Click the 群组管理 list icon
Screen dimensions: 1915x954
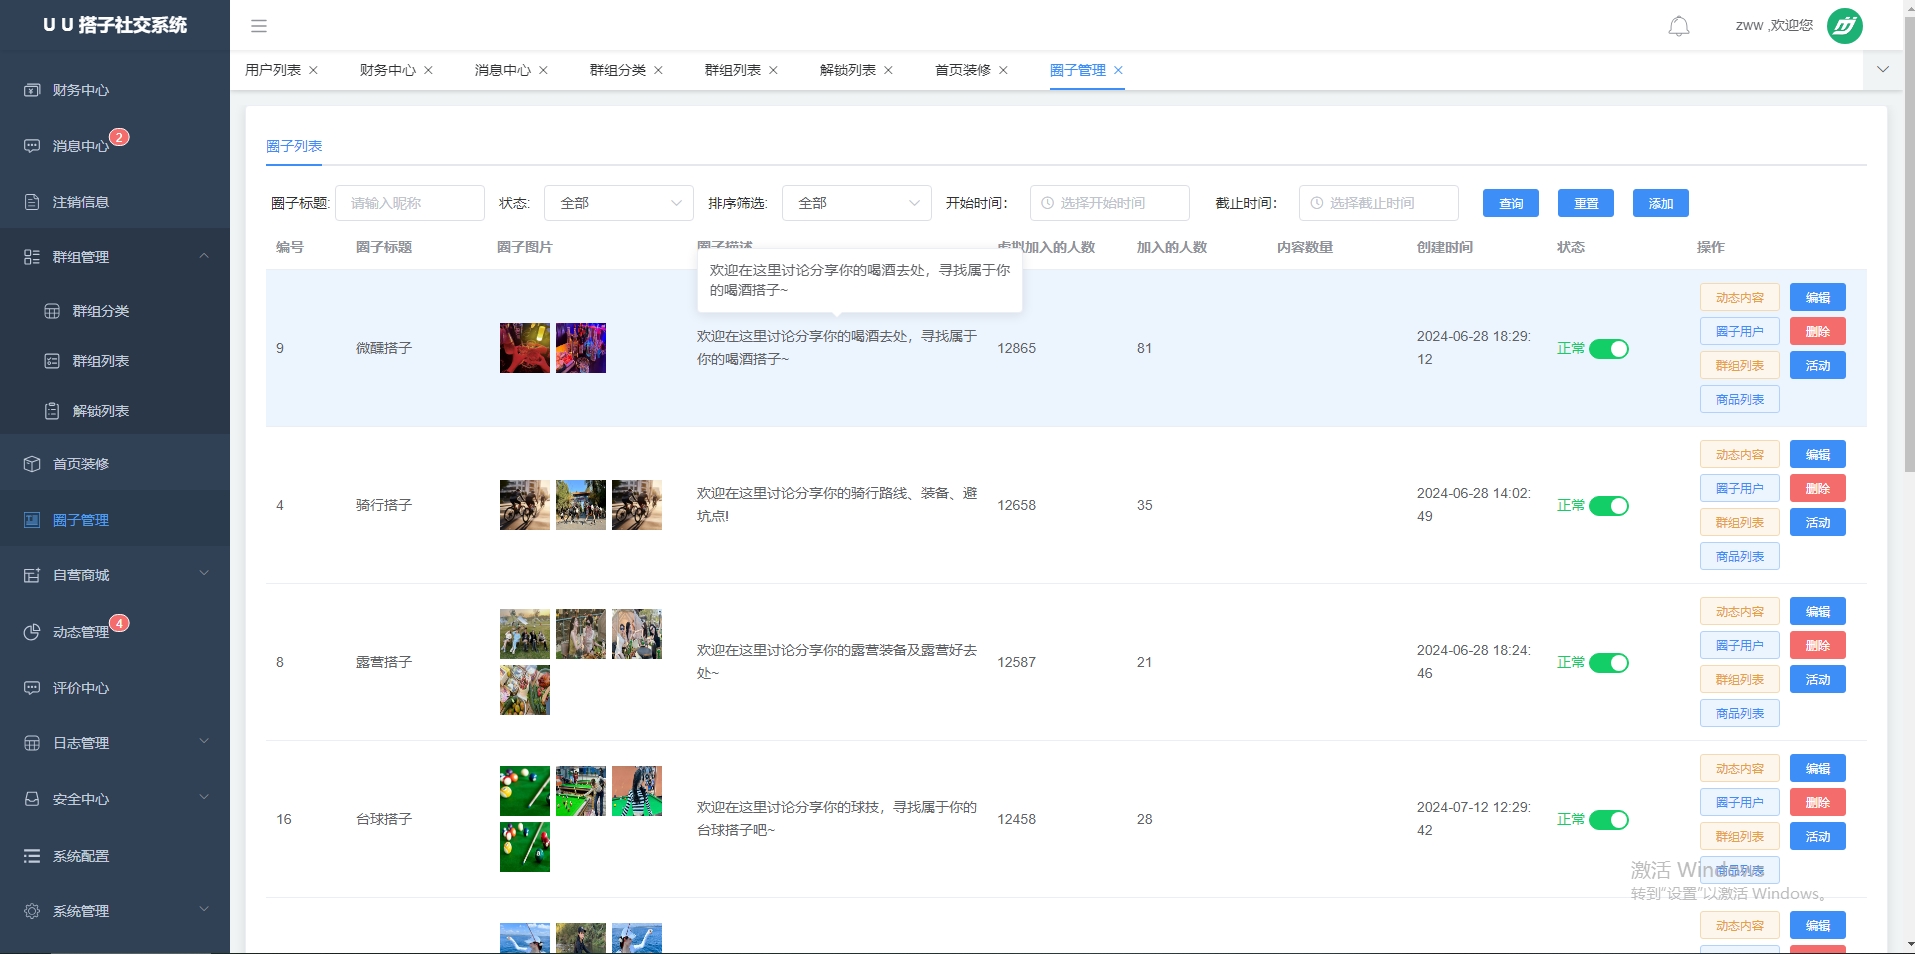(x=32, y=257)
